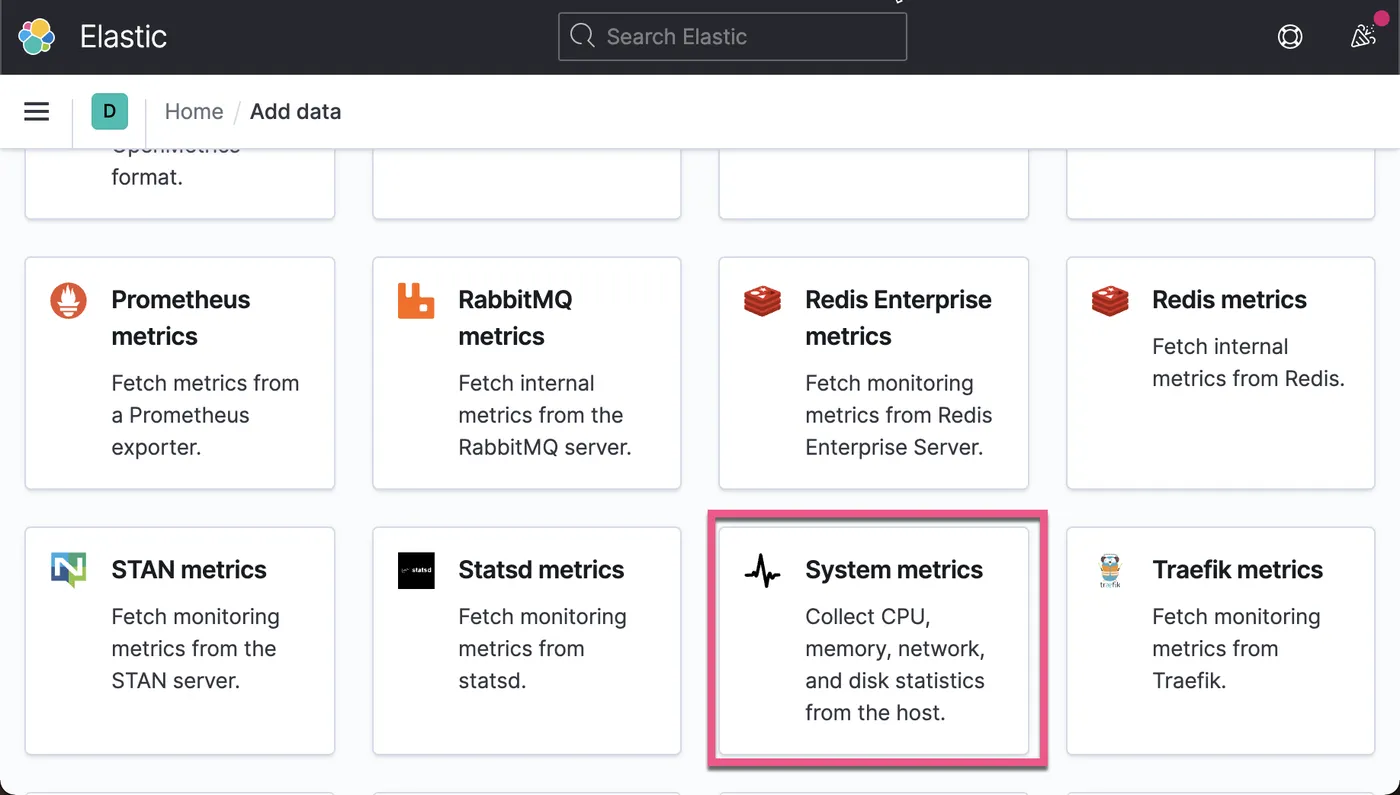This screenshot has height=795, width=1400.
Task: Click "Fetch internal metrics from Redis." text
Action: tap(1248, 363)
